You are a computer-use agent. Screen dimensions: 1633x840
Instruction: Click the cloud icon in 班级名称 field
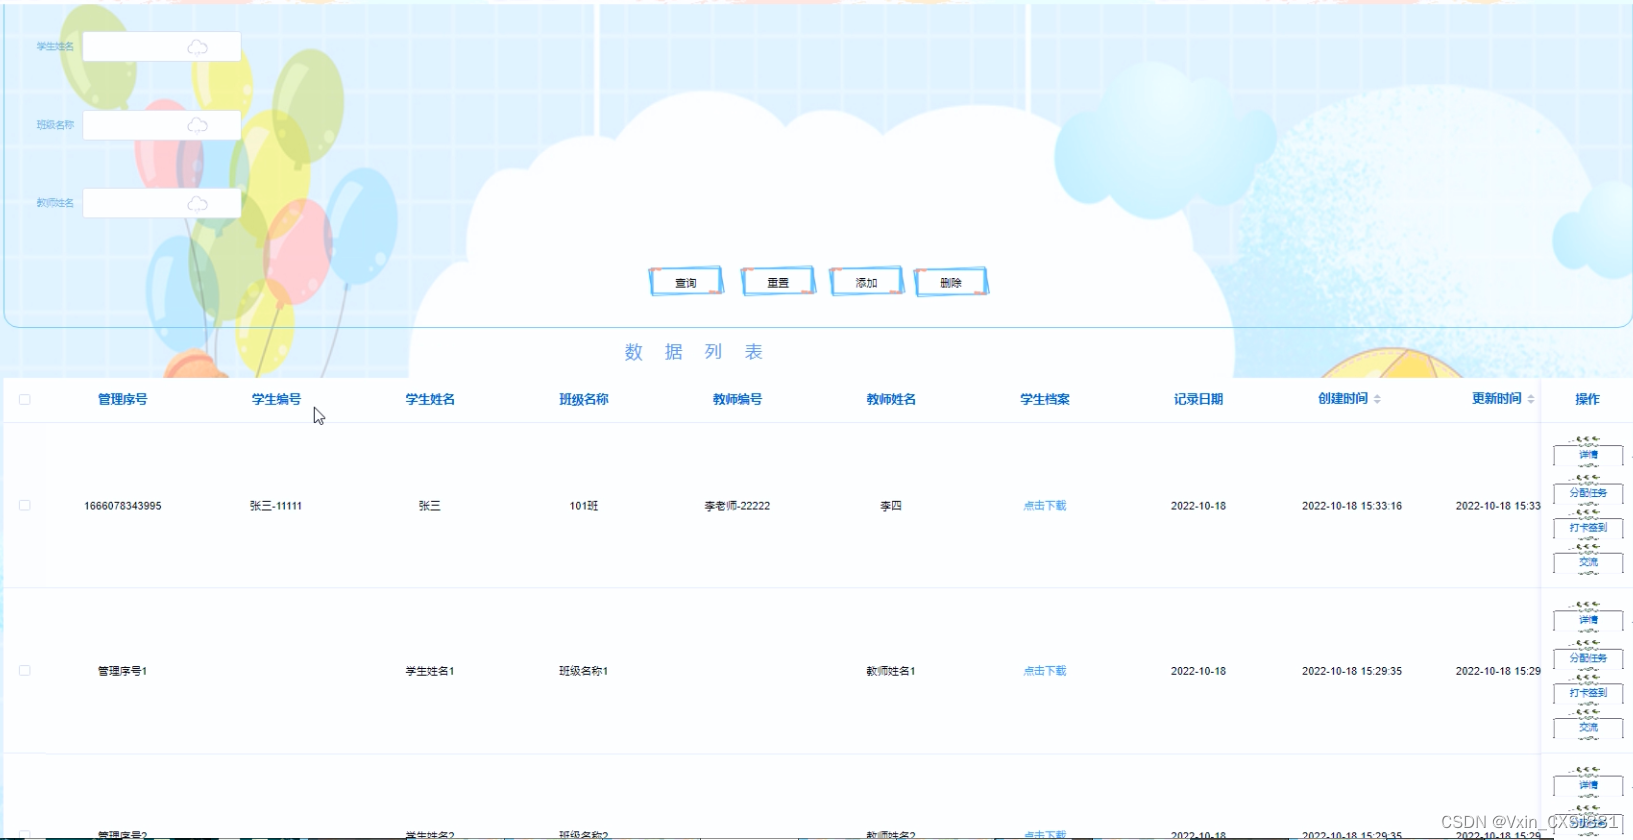coord(198,125)
